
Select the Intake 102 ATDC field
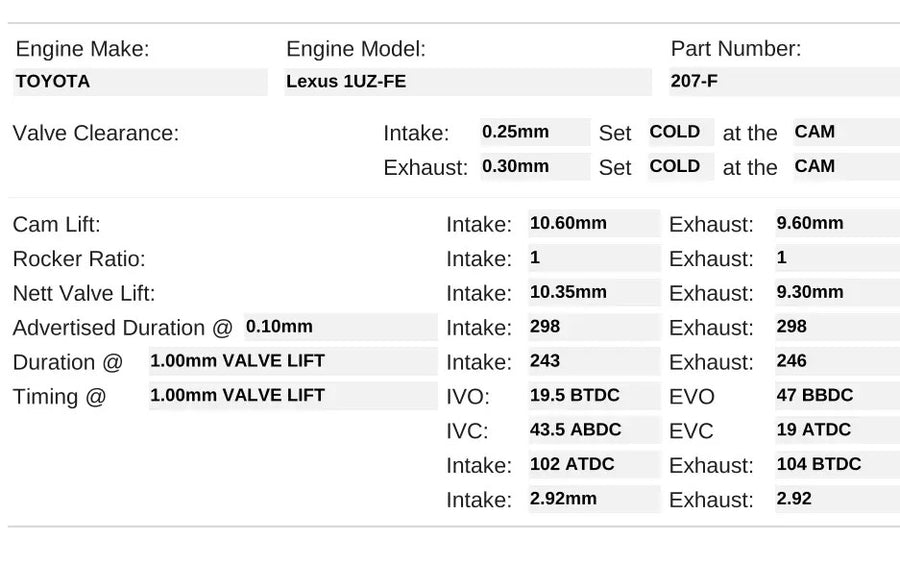click(x=594, y=464)
